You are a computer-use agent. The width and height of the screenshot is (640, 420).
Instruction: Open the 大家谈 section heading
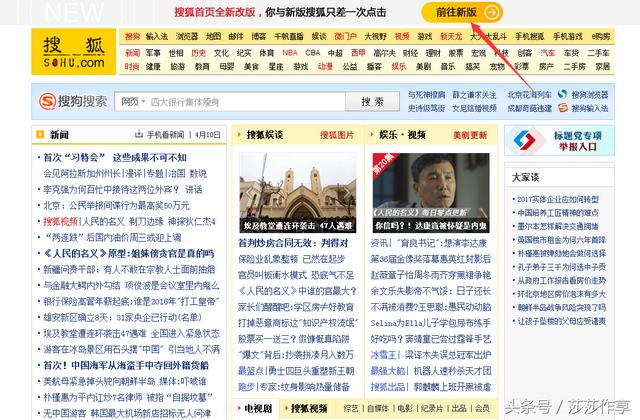pos(525,177)
